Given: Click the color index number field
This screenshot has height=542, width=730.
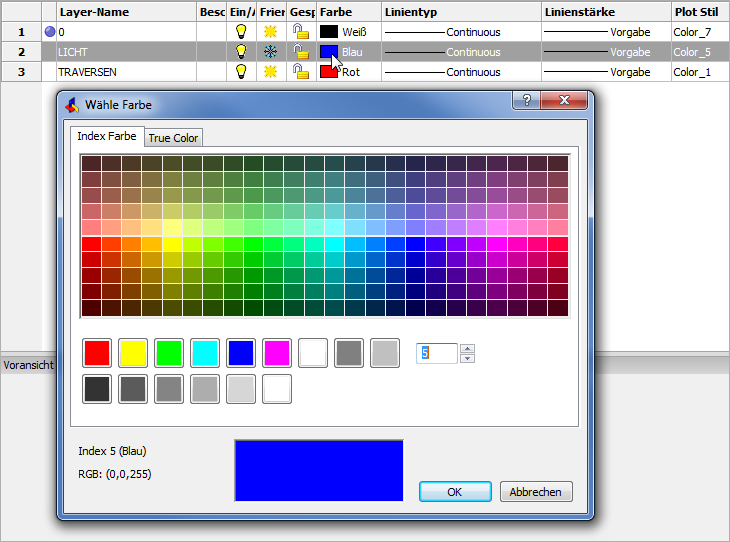Looking at the screenshot, I should 436,353.
